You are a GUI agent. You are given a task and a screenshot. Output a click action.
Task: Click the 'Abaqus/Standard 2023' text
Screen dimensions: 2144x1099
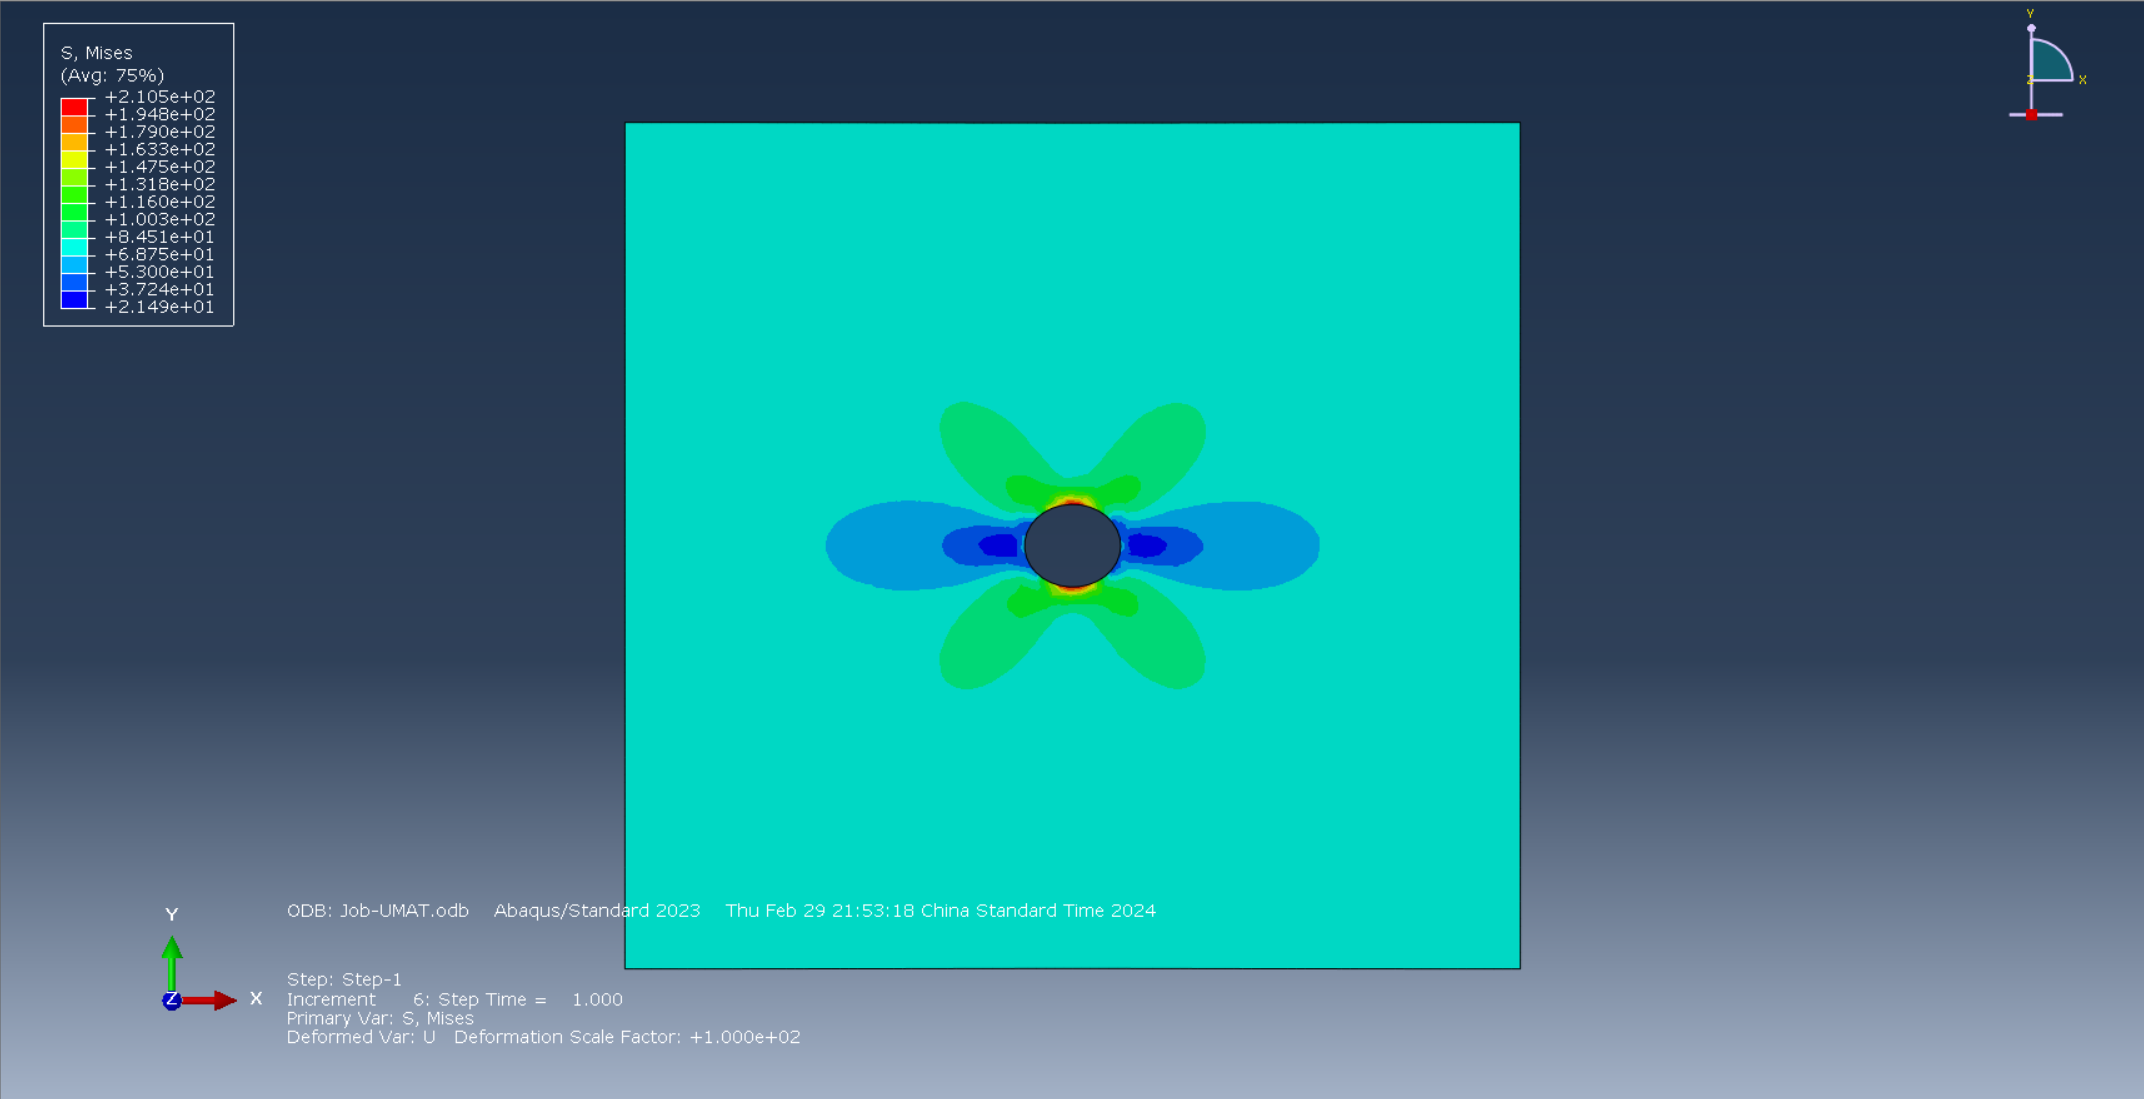[597, 911]
